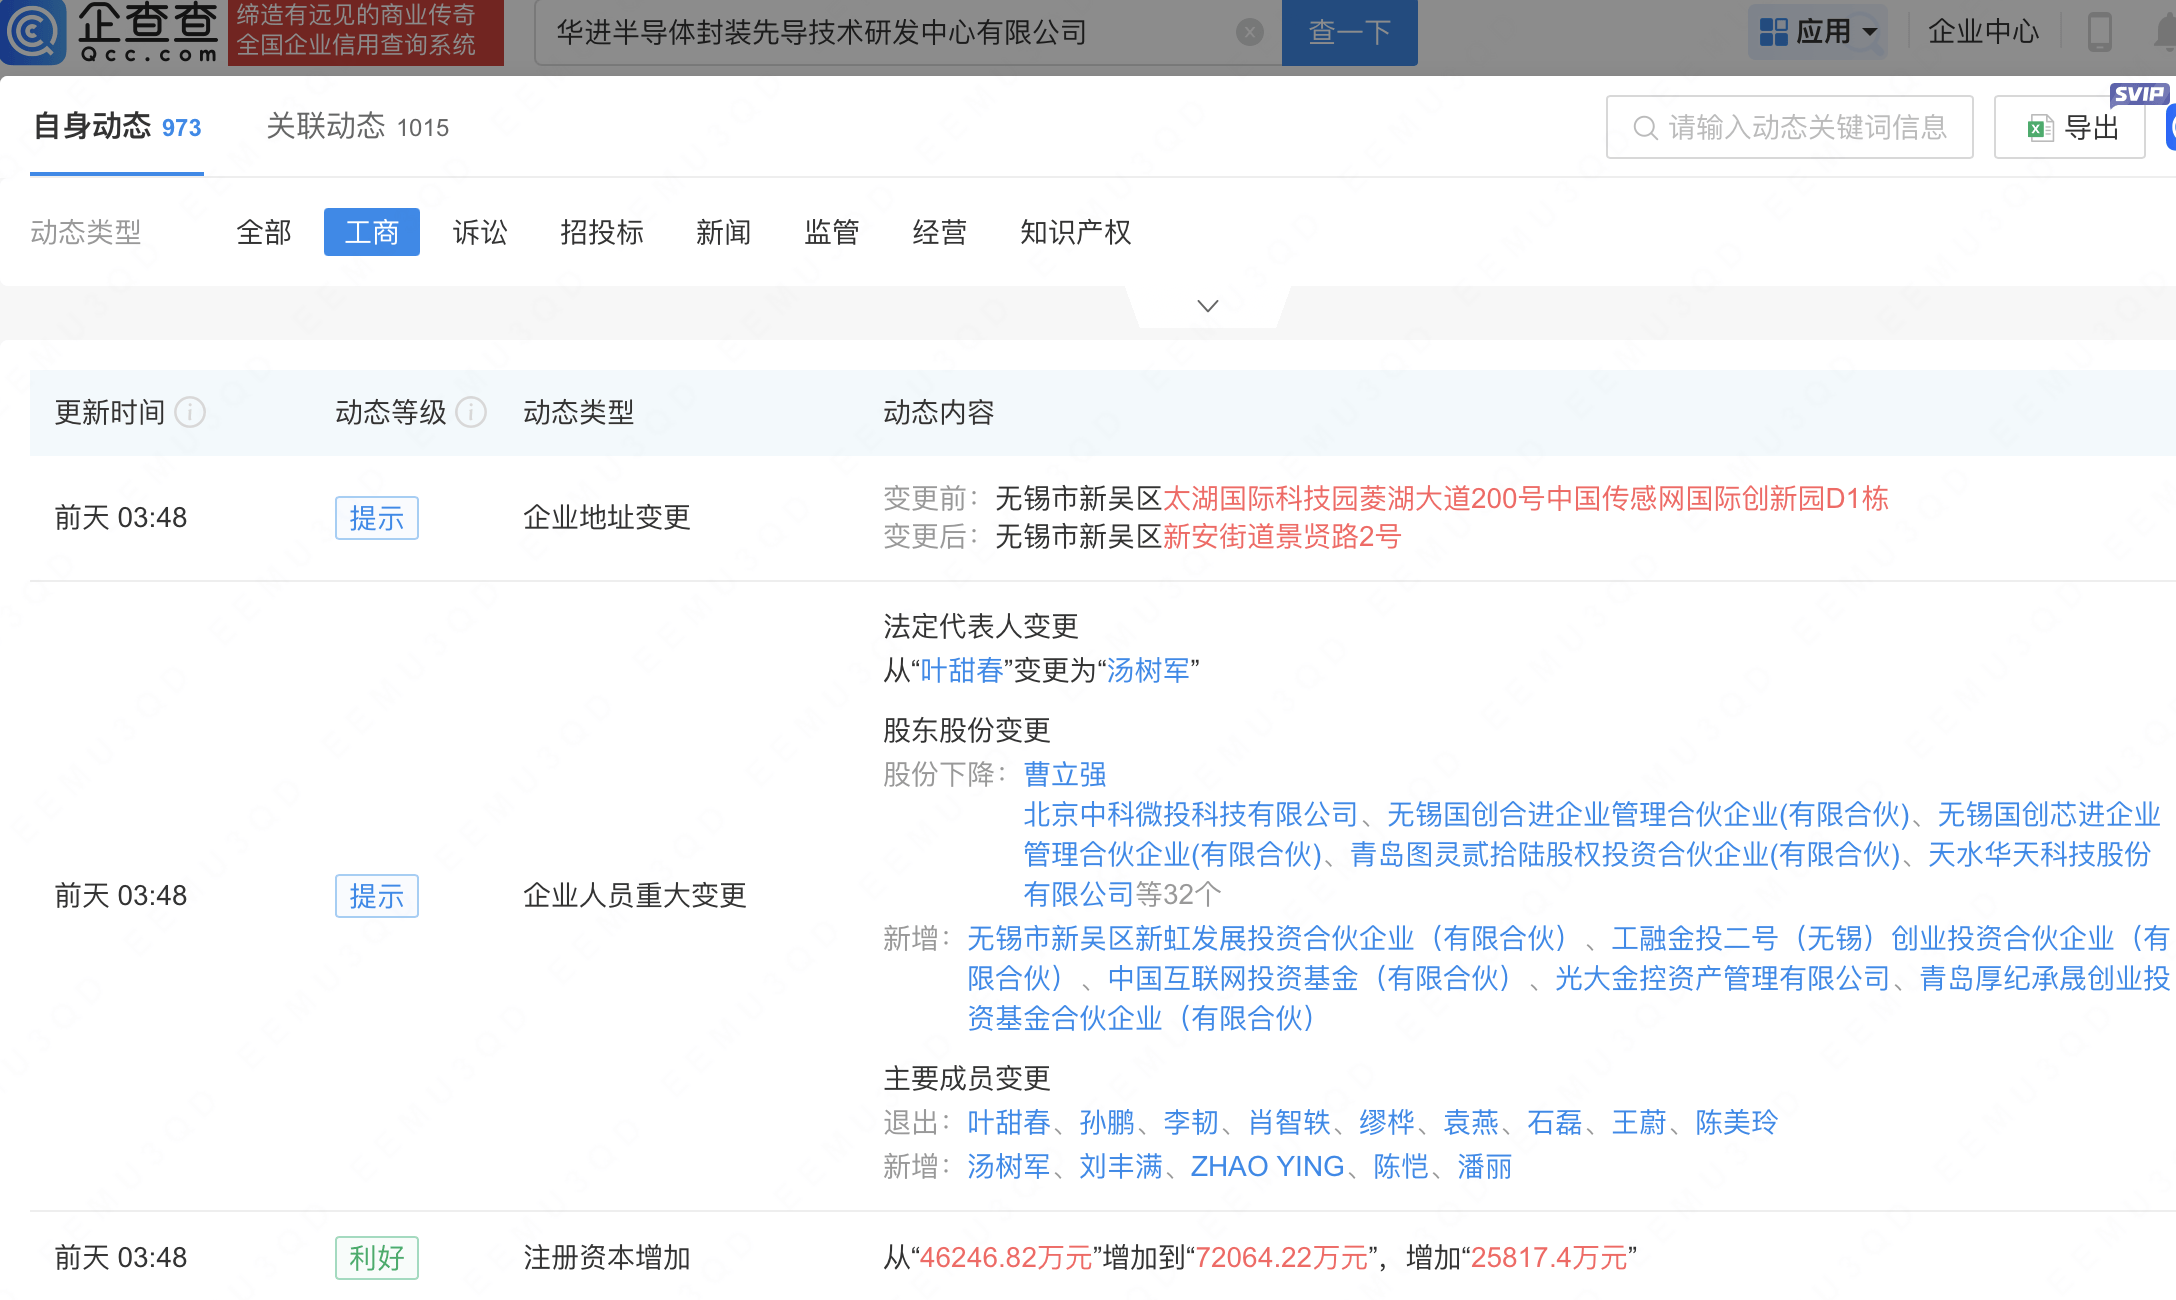Click the magnifier icon in keyword search
Screen dimensions: 2176x1300
tap(1644, 128)
